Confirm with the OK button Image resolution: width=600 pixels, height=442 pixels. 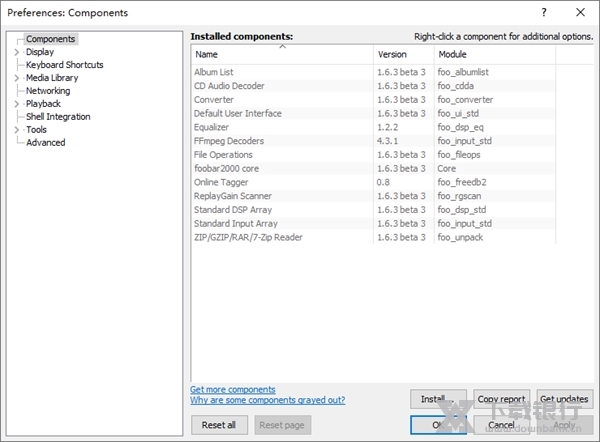(438, 425)
